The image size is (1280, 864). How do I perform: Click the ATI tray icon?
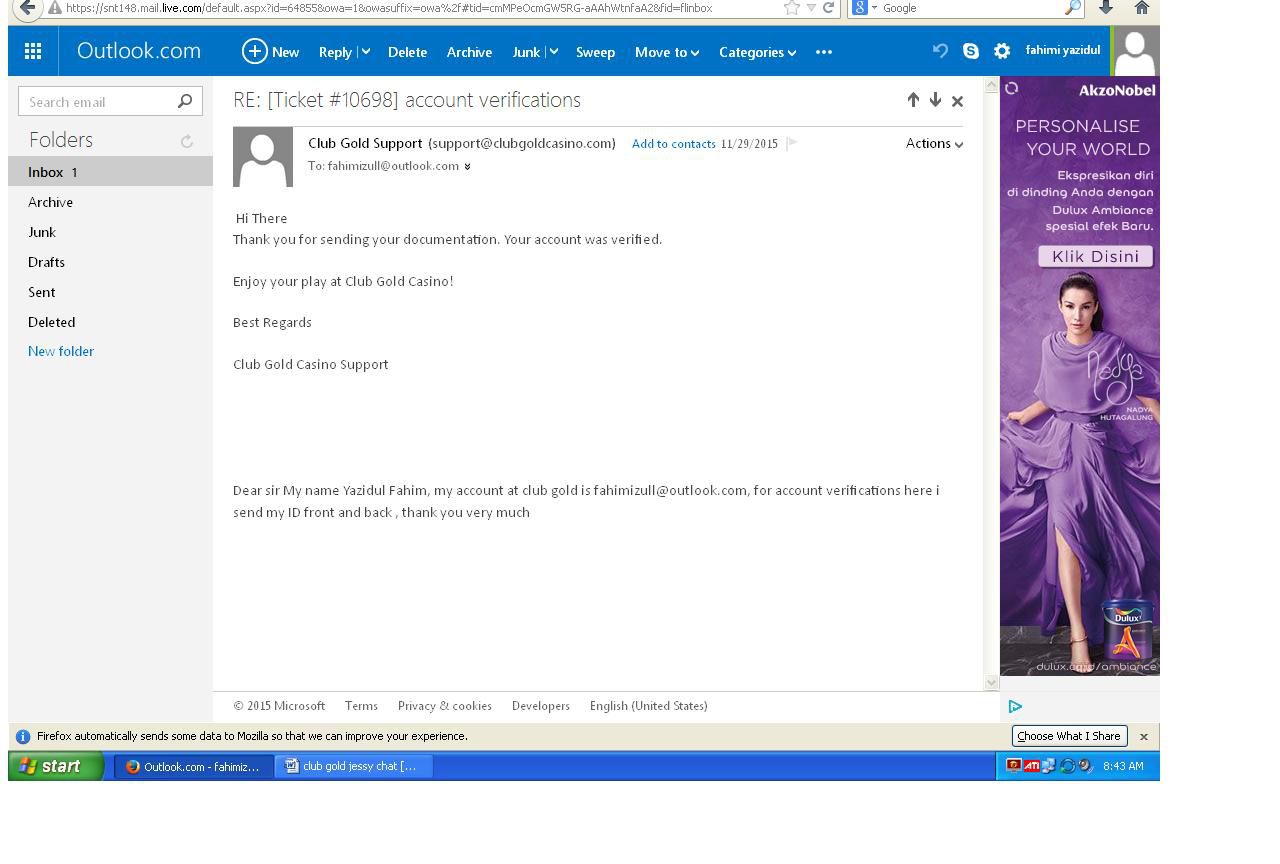(x=1031, y=766)
